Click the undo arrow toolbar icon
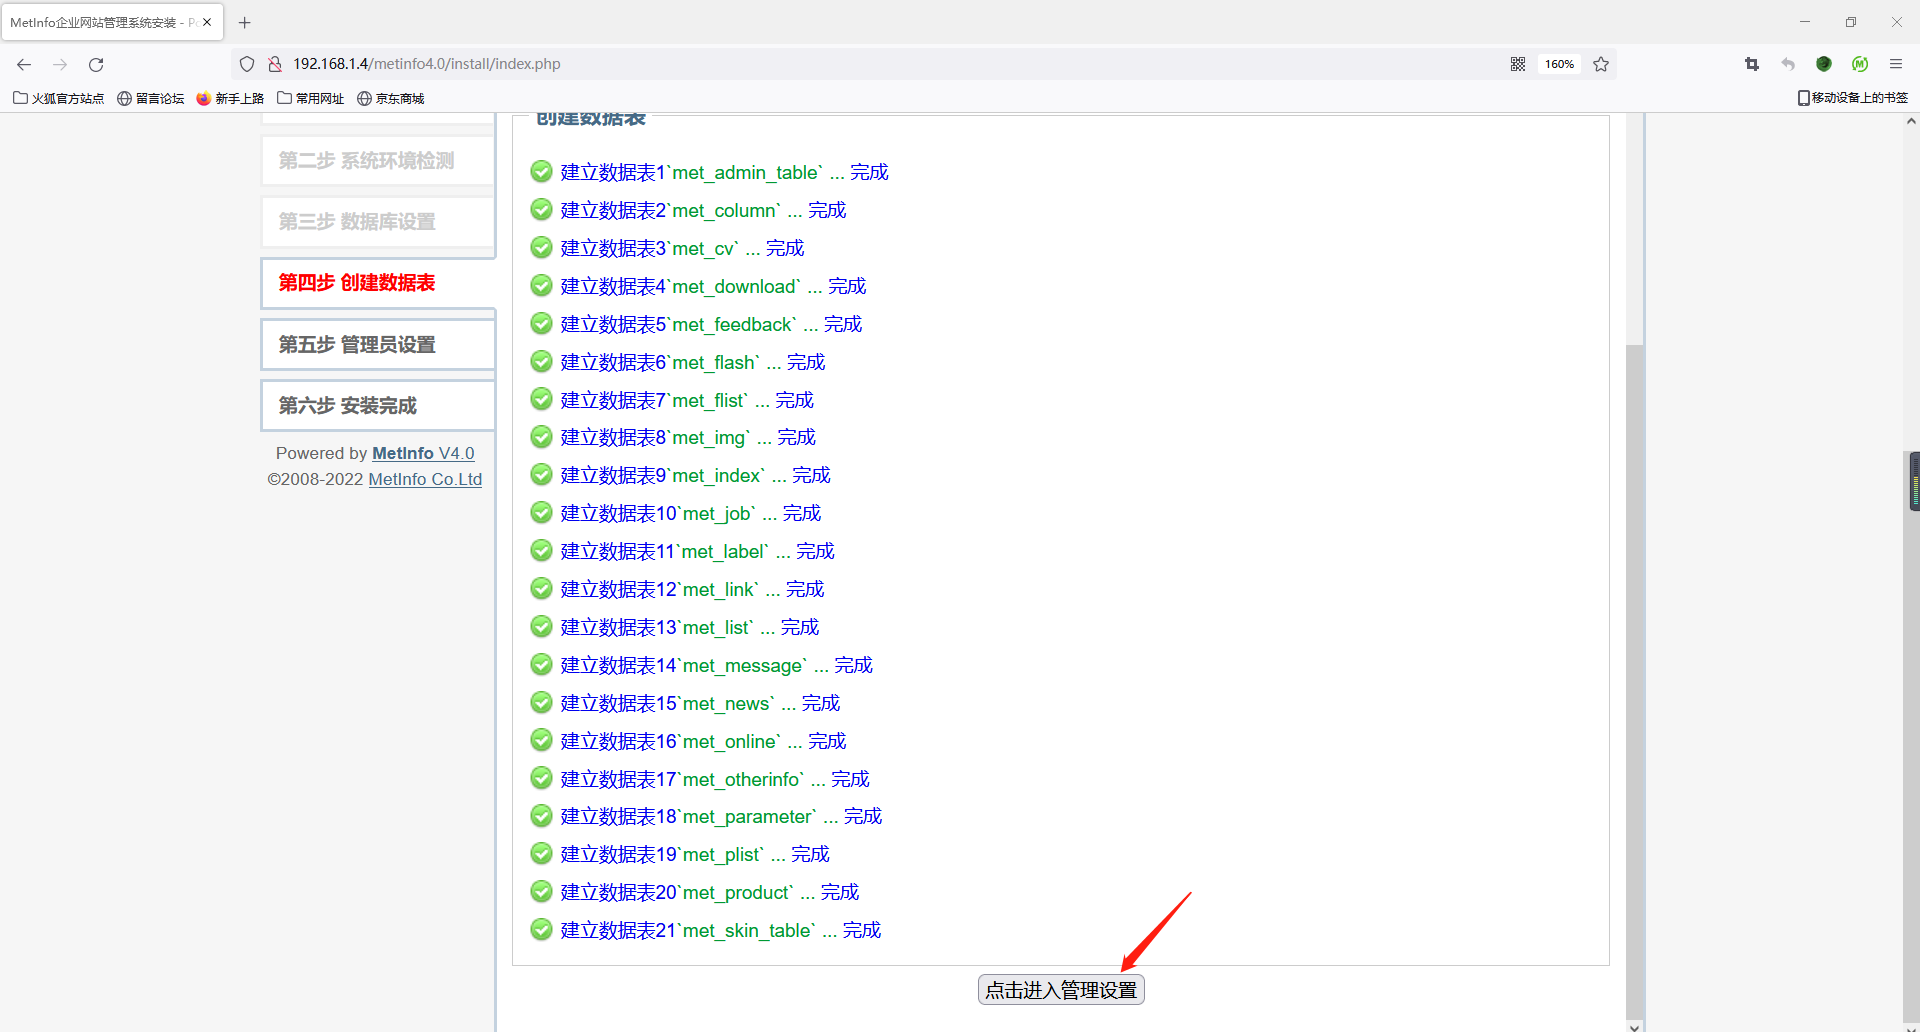Viewport: 1920px width, 1032px height. click(x=1788, y=64)
